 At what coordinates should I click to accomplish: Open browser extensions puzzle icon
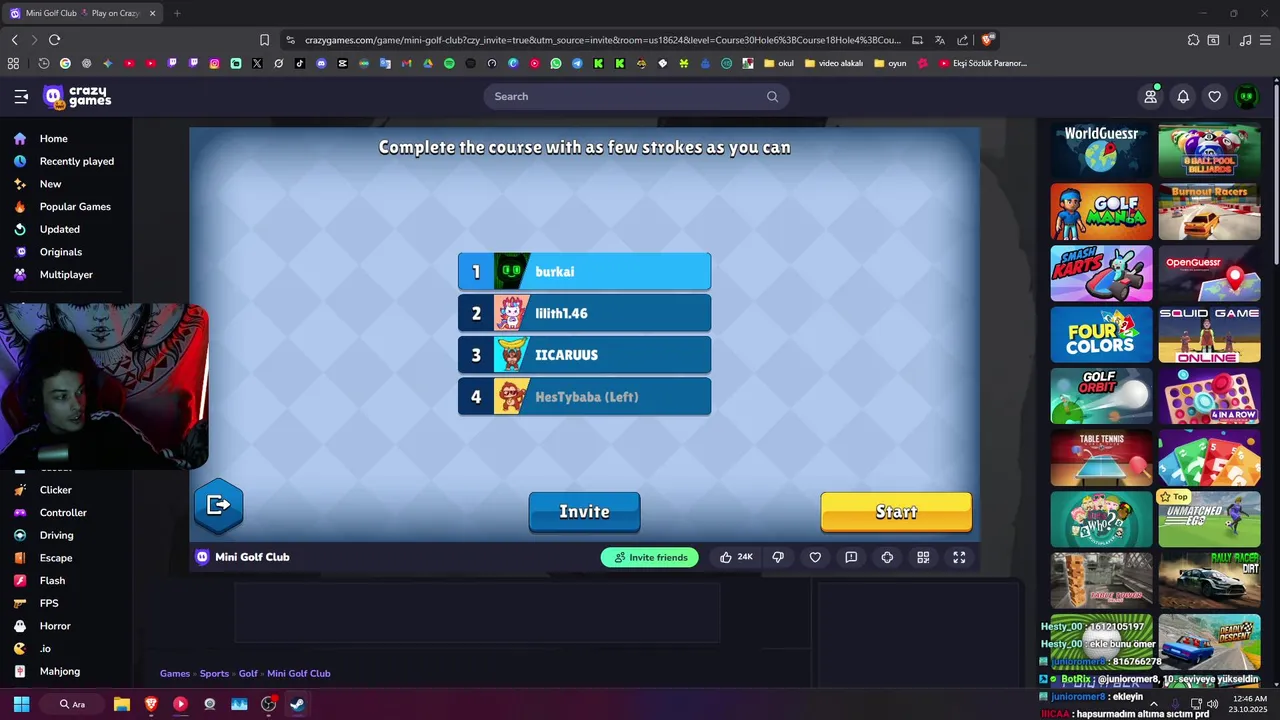coord(1193,40)
